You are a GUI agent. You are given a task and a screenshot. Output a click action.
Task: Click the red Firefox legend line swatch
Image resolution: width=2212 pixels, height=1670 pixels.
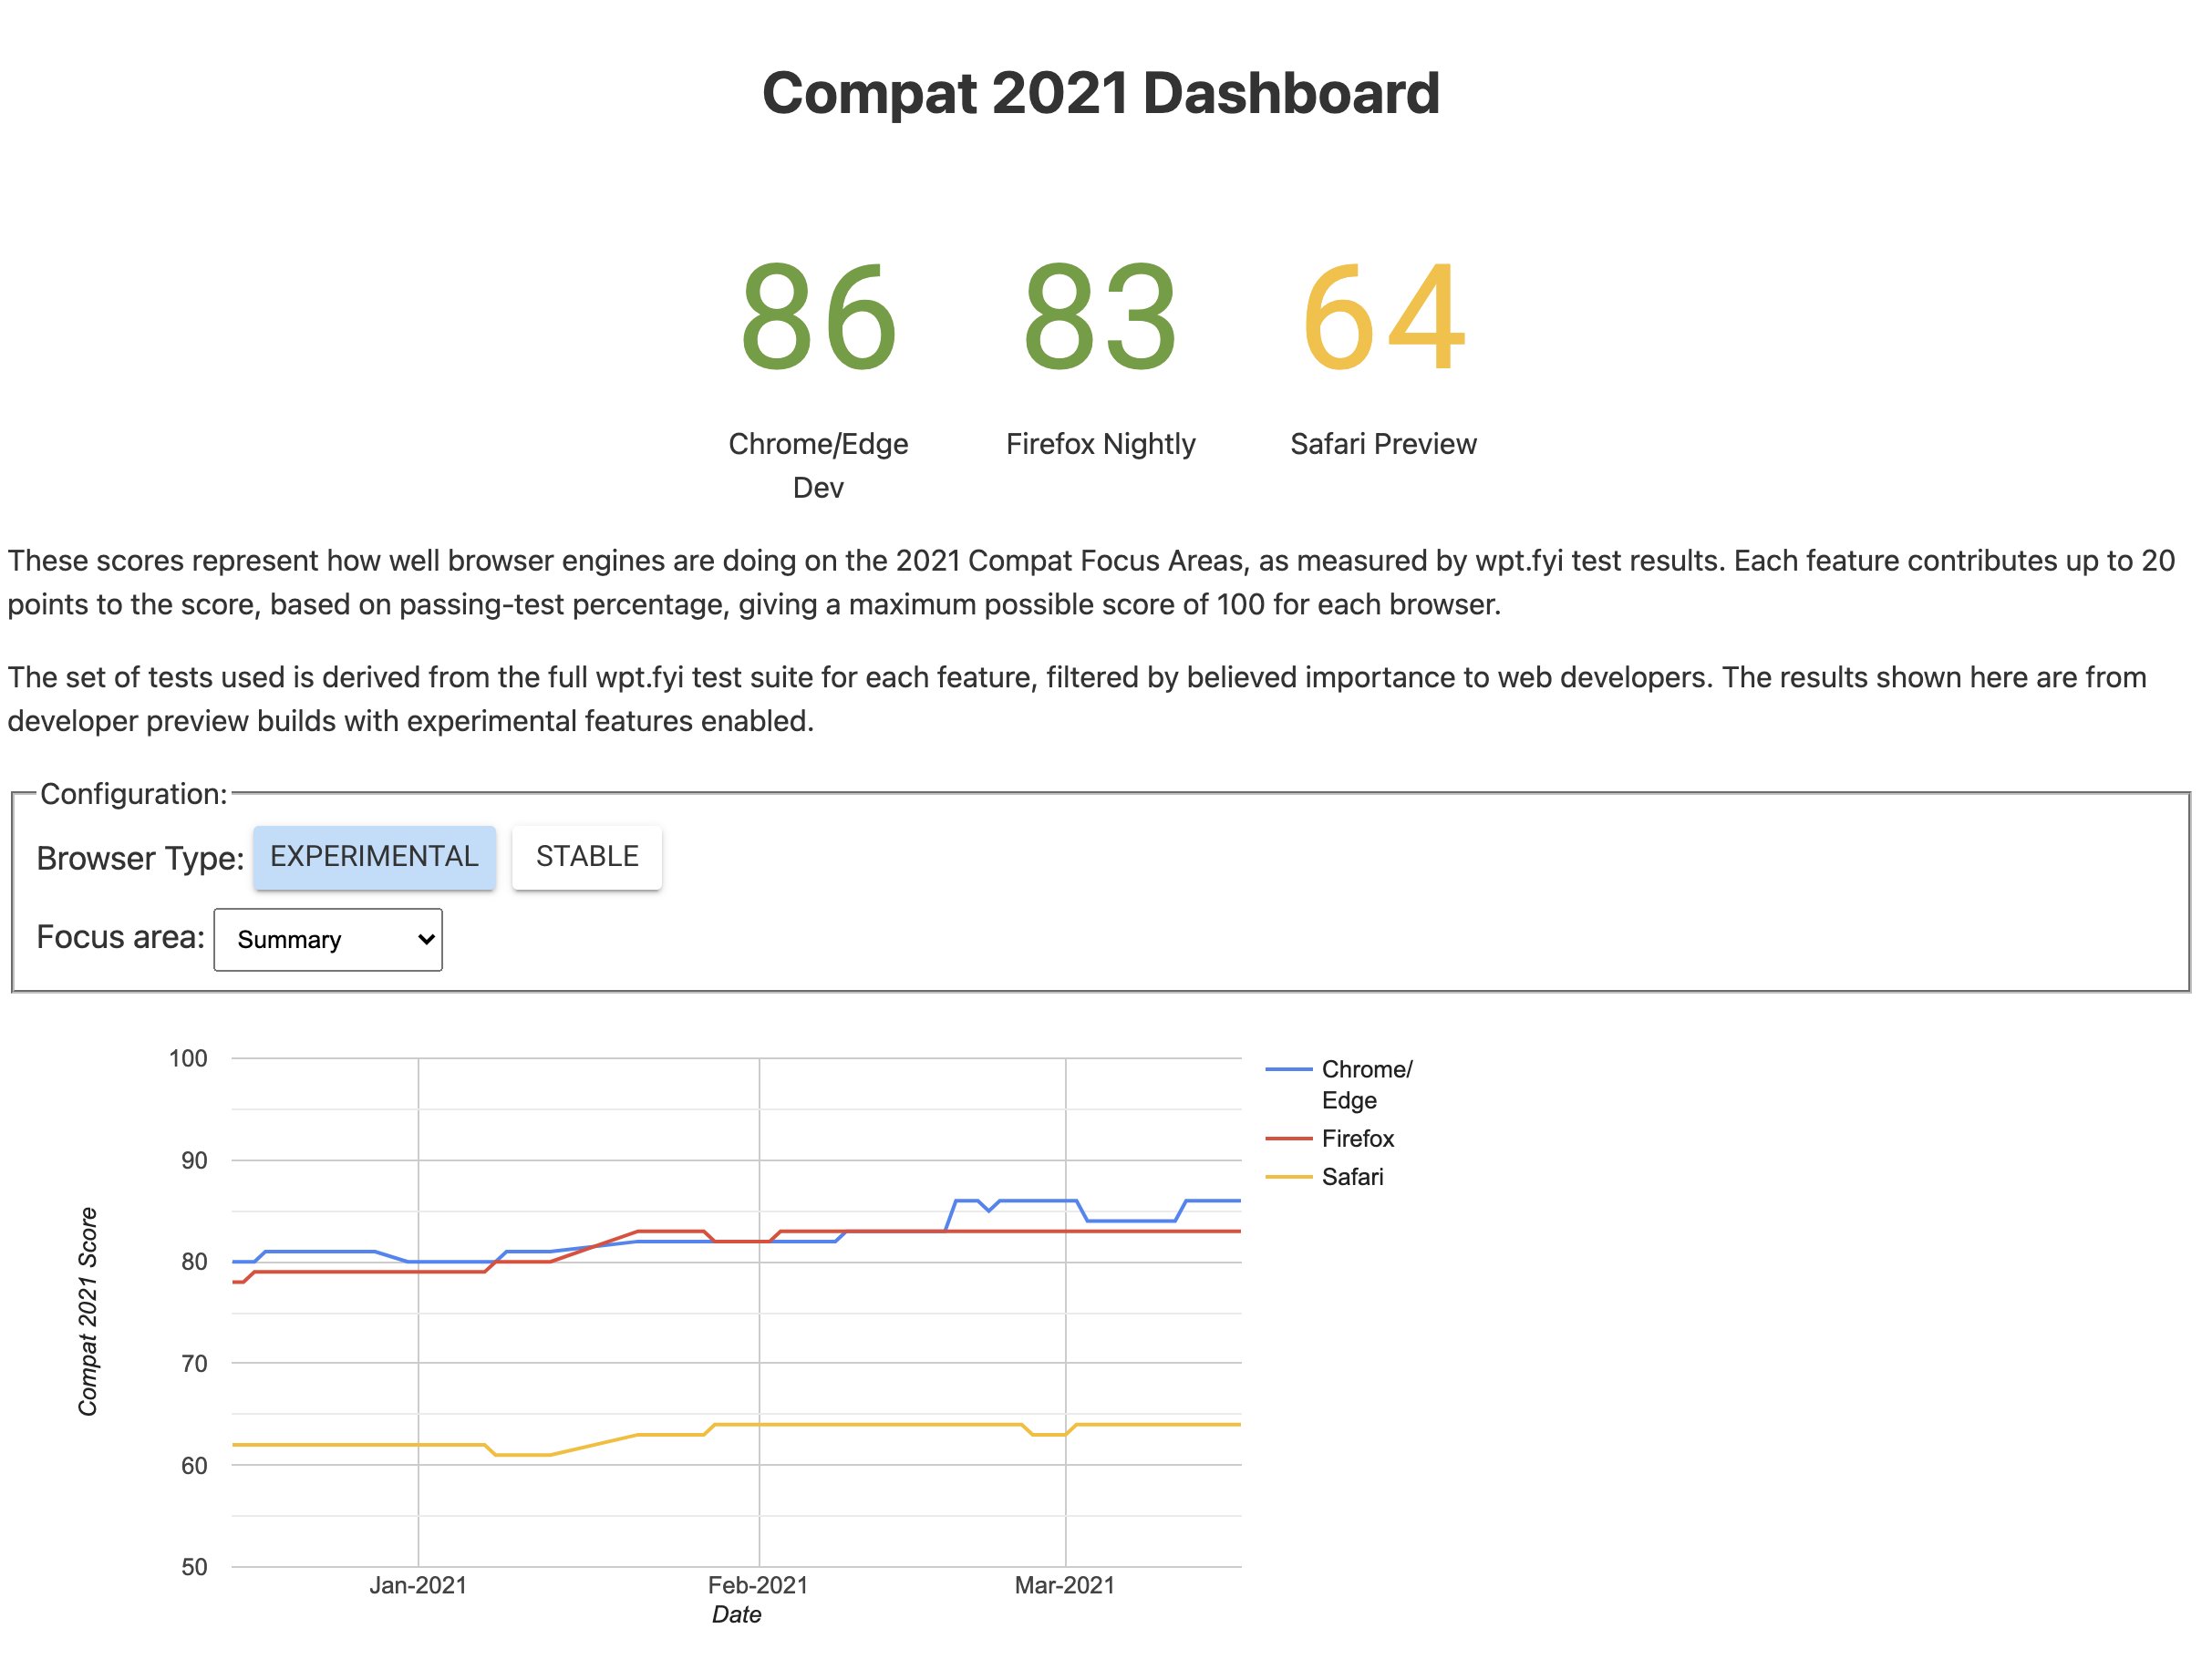1288,1138
